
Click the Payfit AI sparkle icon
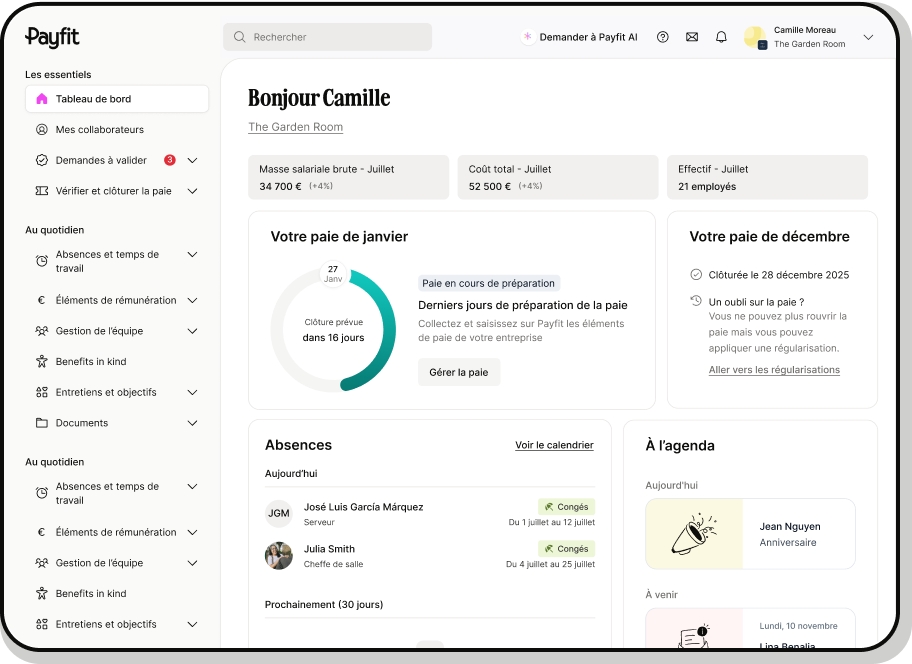click(528, 37)
